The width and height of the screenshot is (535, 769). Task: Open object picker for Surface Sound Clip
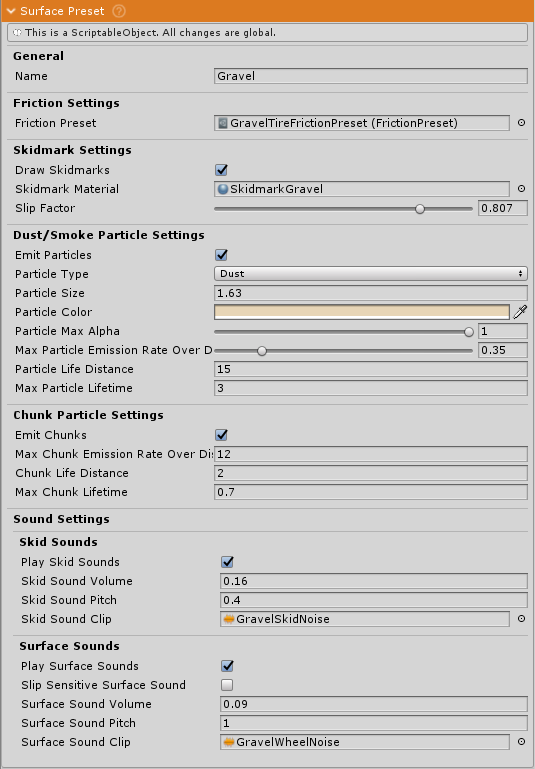(x=521, y=742)
